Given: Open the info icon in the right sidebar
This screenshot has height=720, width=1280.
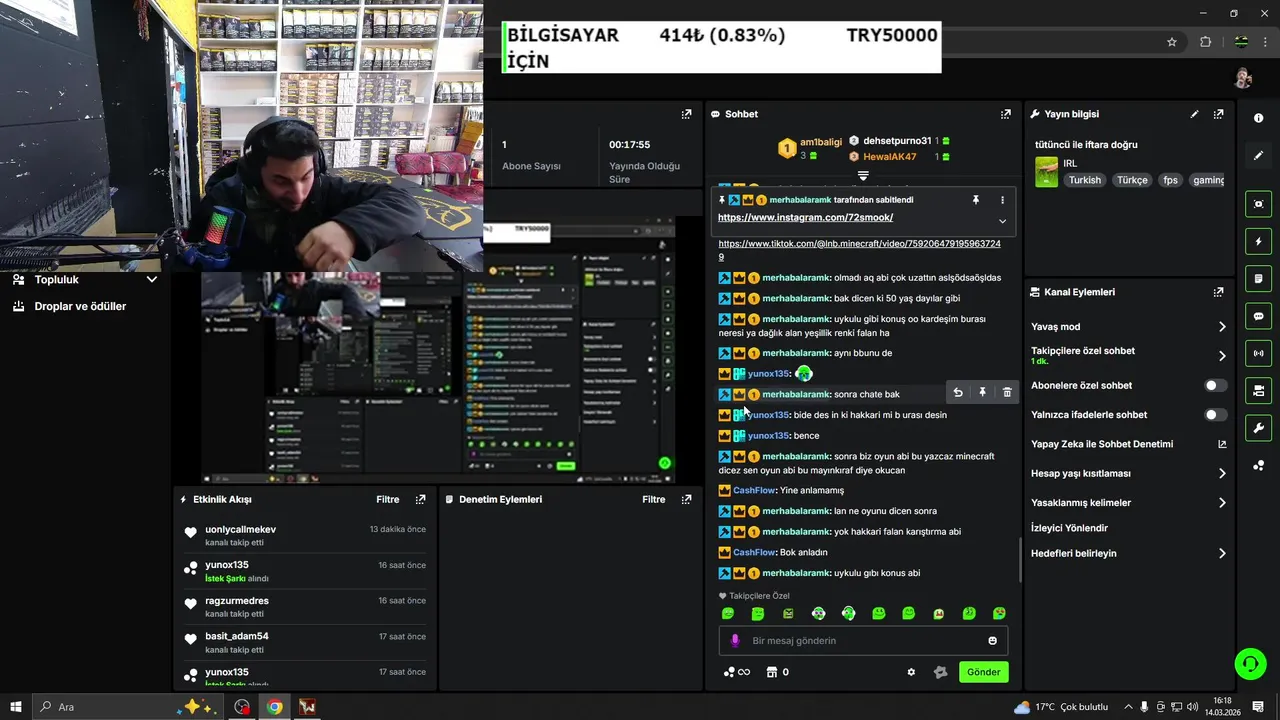Looking at the screenshot, I should (x=1258, y=118).
